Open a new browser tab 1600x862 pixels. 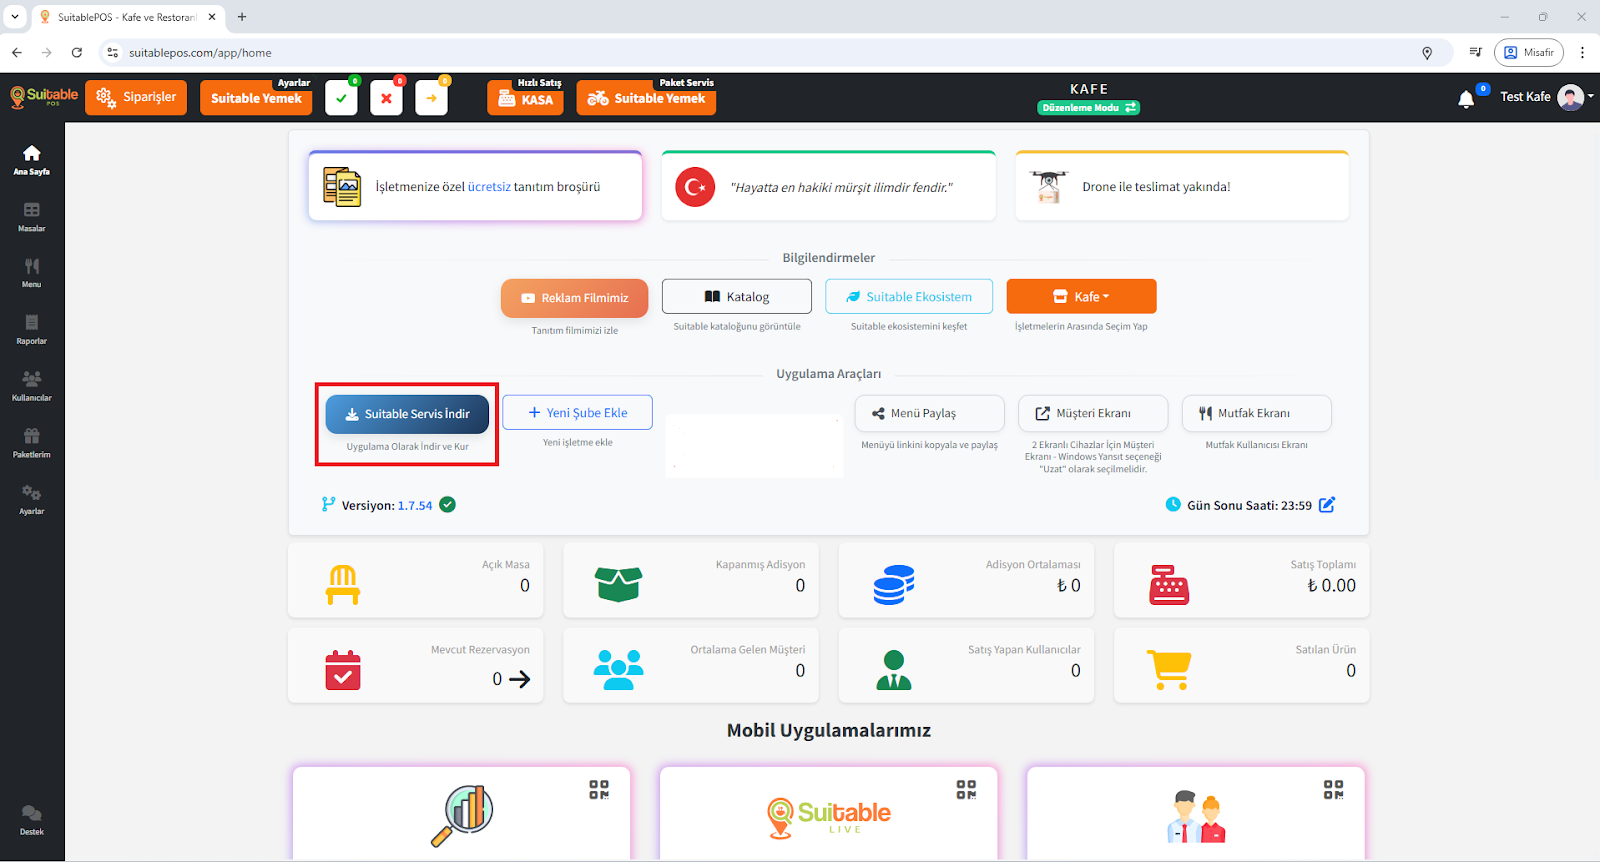tap(242, 17)
